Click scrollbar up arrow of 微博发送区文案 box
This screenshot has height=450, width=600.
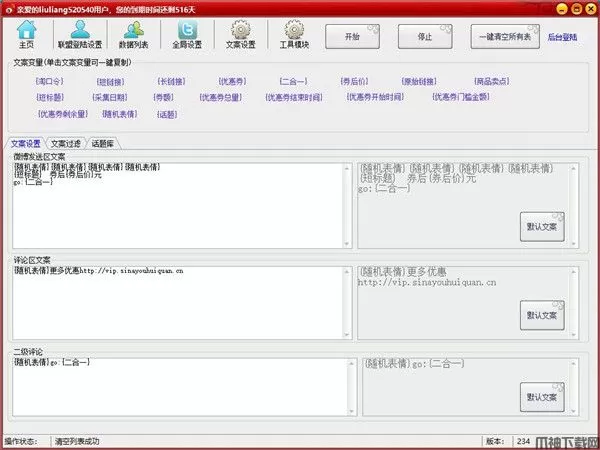pos(347,168)
